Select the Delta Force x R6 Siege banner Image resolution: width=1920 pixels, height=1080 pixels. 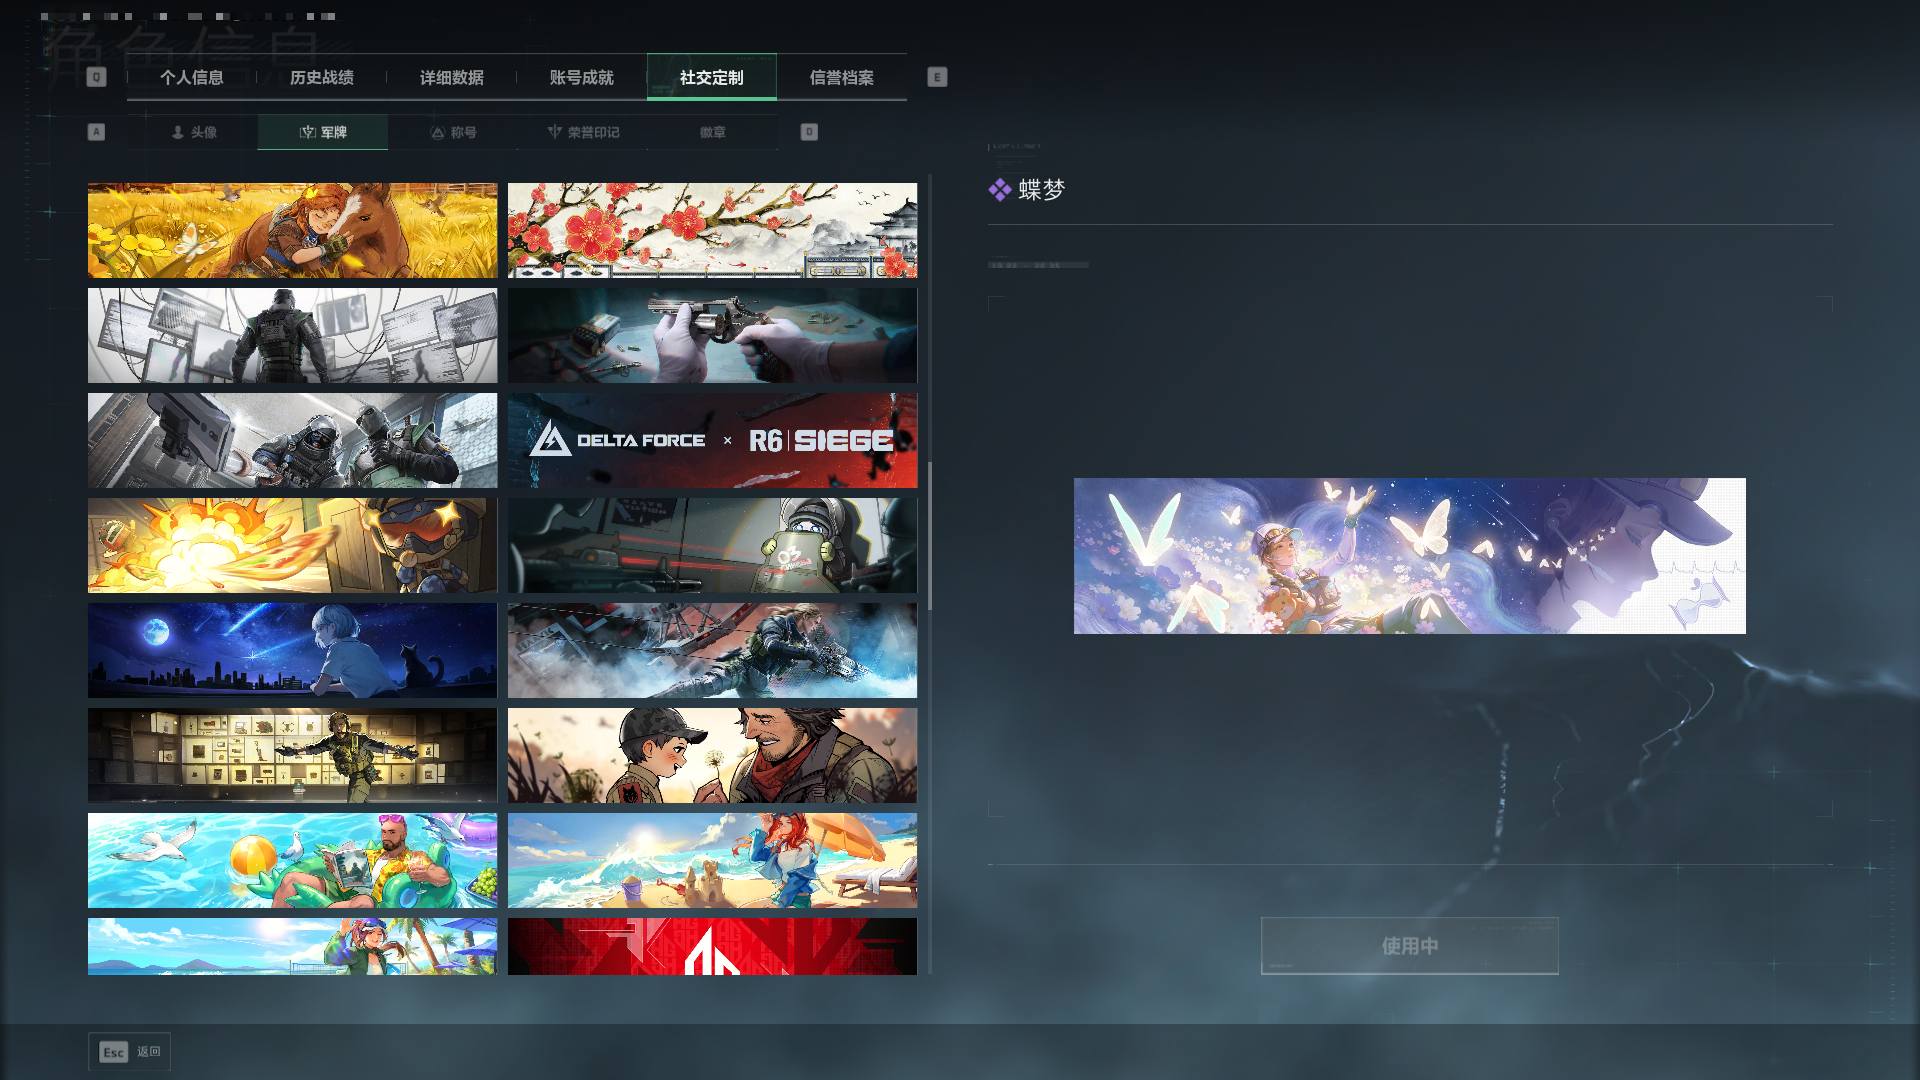click(x=712, y=441)
